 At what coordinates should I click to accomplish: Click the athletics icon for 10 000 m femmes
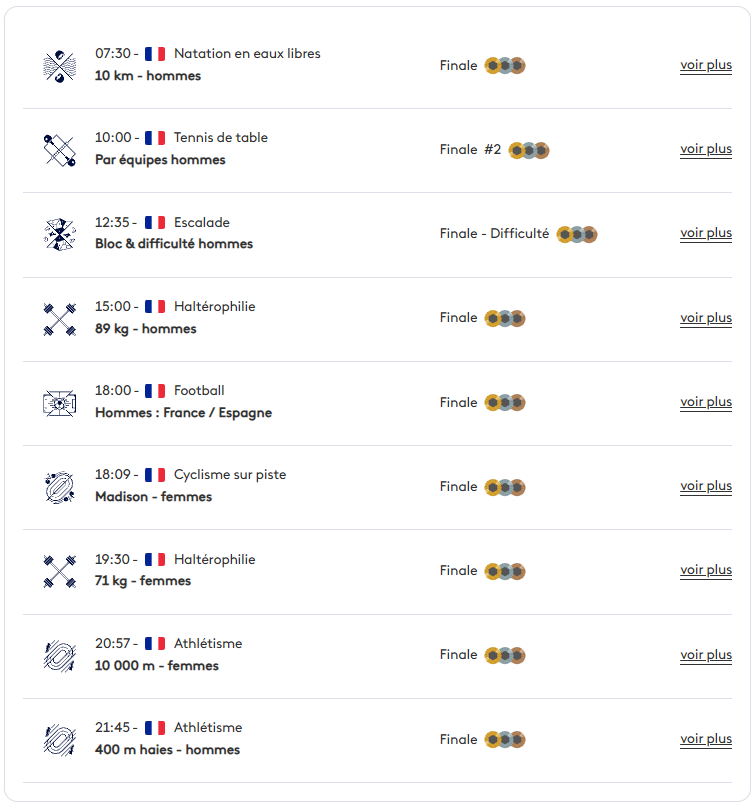coord(60,656)
